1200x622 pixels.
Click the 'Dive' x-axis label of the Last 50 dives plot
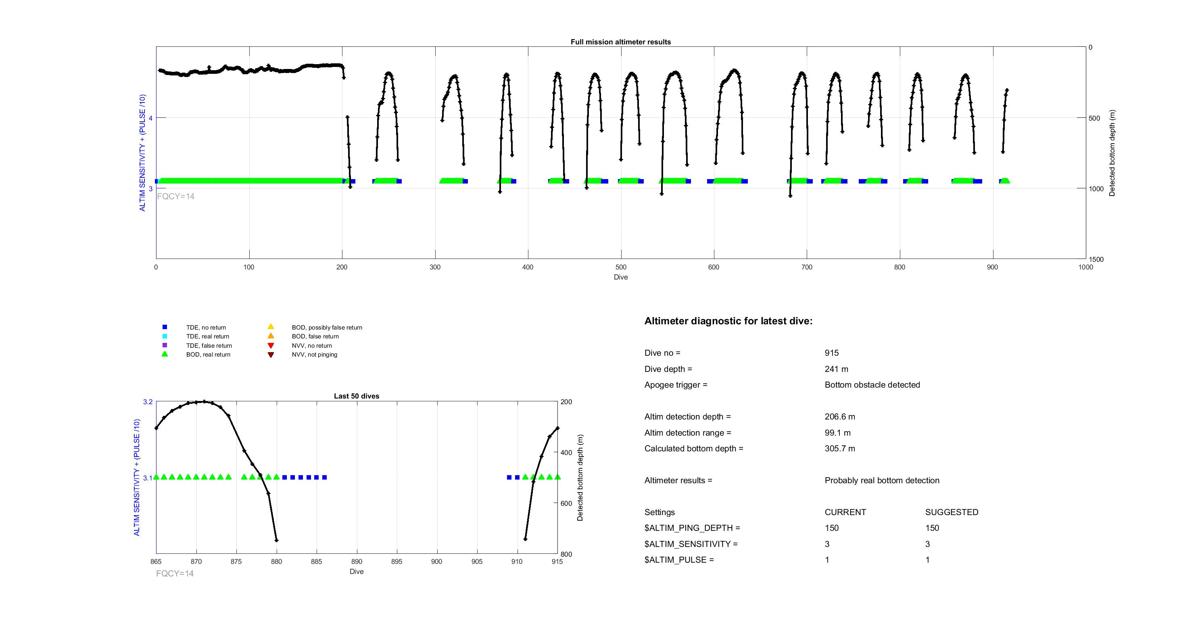[357, 573]
